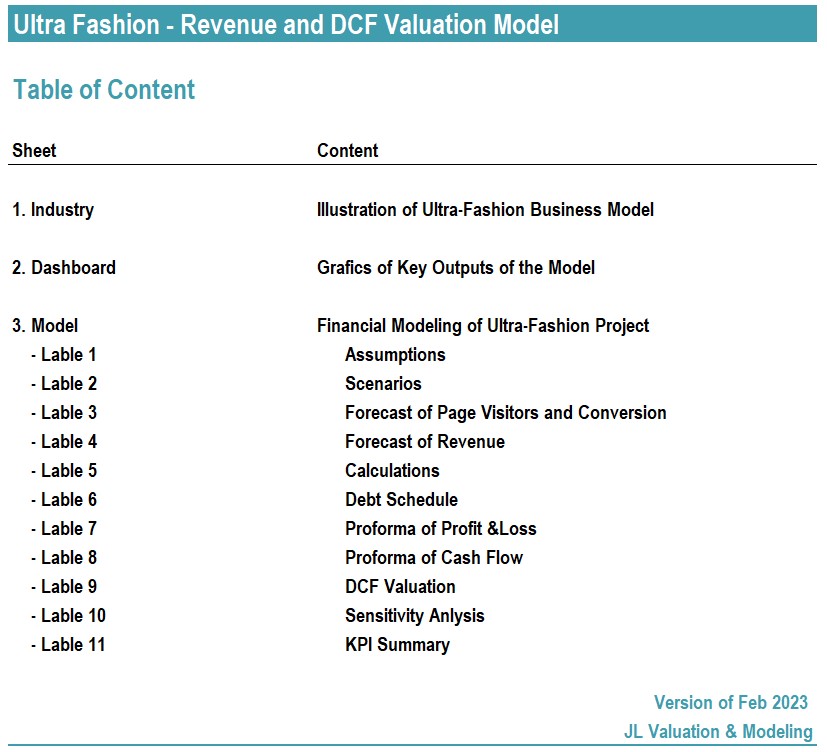827x752 pixels.
Task: Select the '- Lable 5' entry
Action: (64, 470)
